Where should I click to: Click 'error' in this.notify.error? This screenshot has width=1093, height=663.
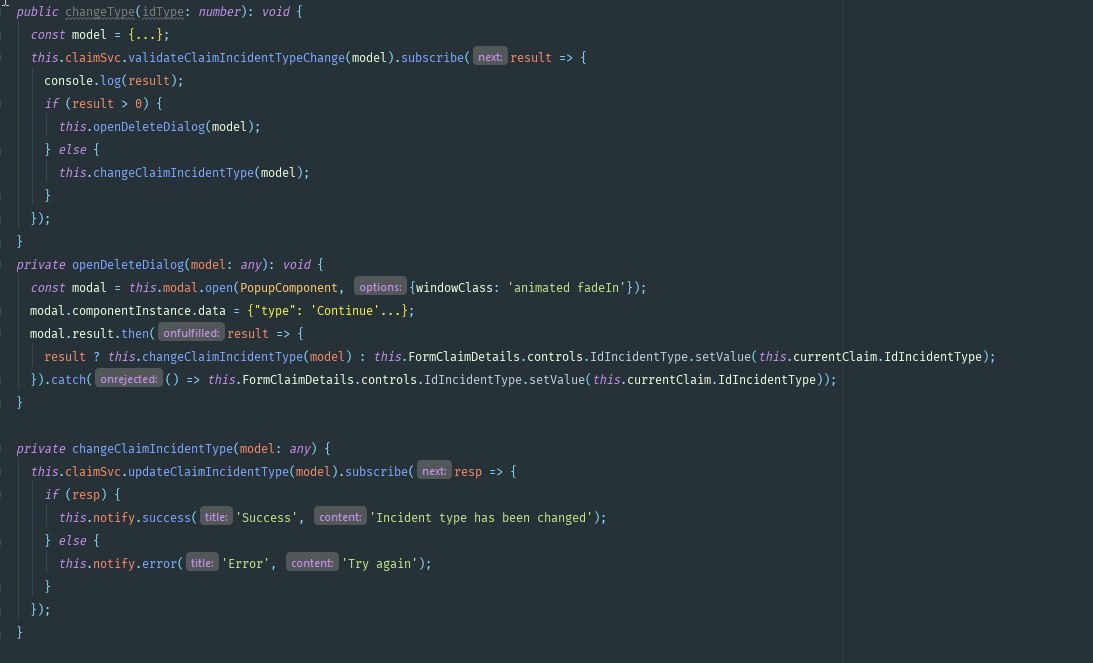coord(160,564)
